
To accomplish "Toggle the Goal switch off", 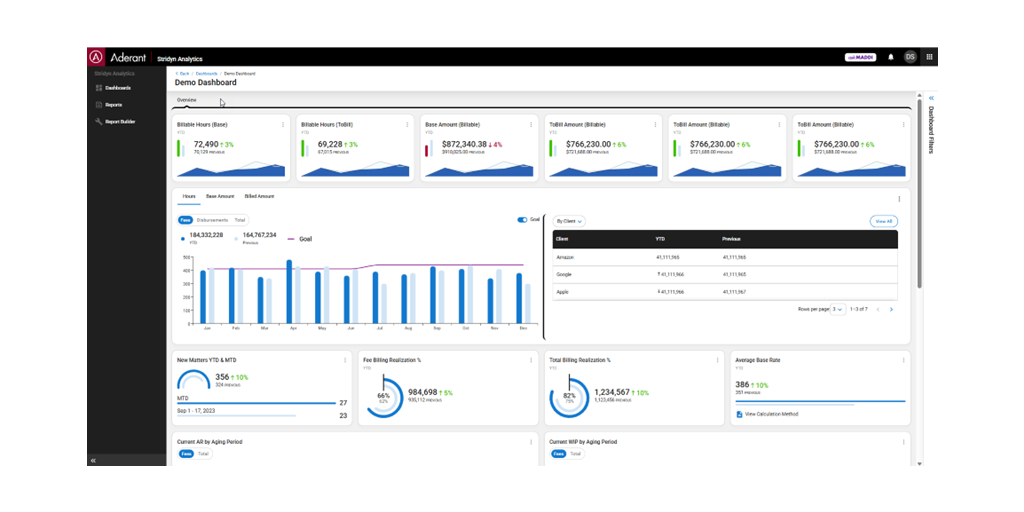I will (522, 219).
